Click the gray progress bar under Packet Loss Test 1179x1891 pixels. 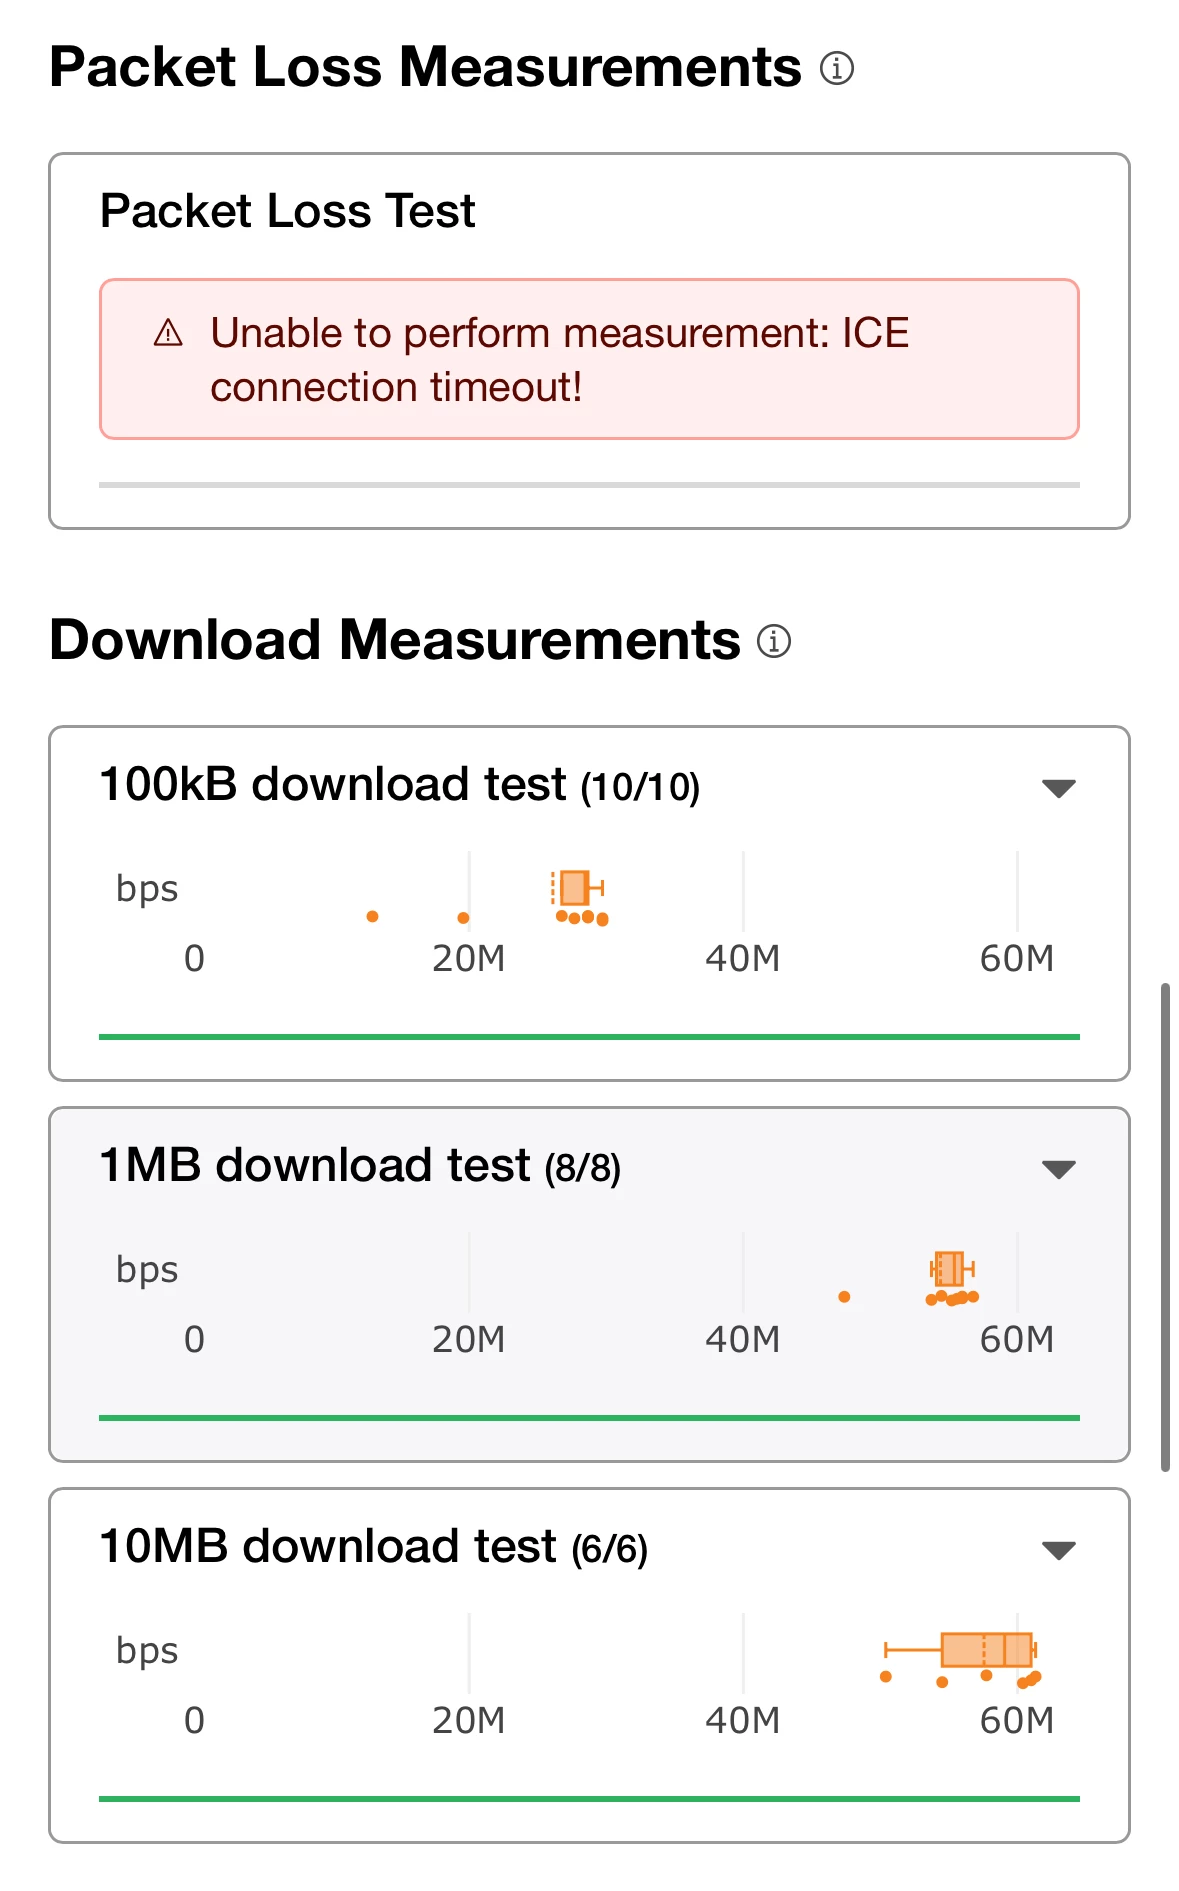589,485
